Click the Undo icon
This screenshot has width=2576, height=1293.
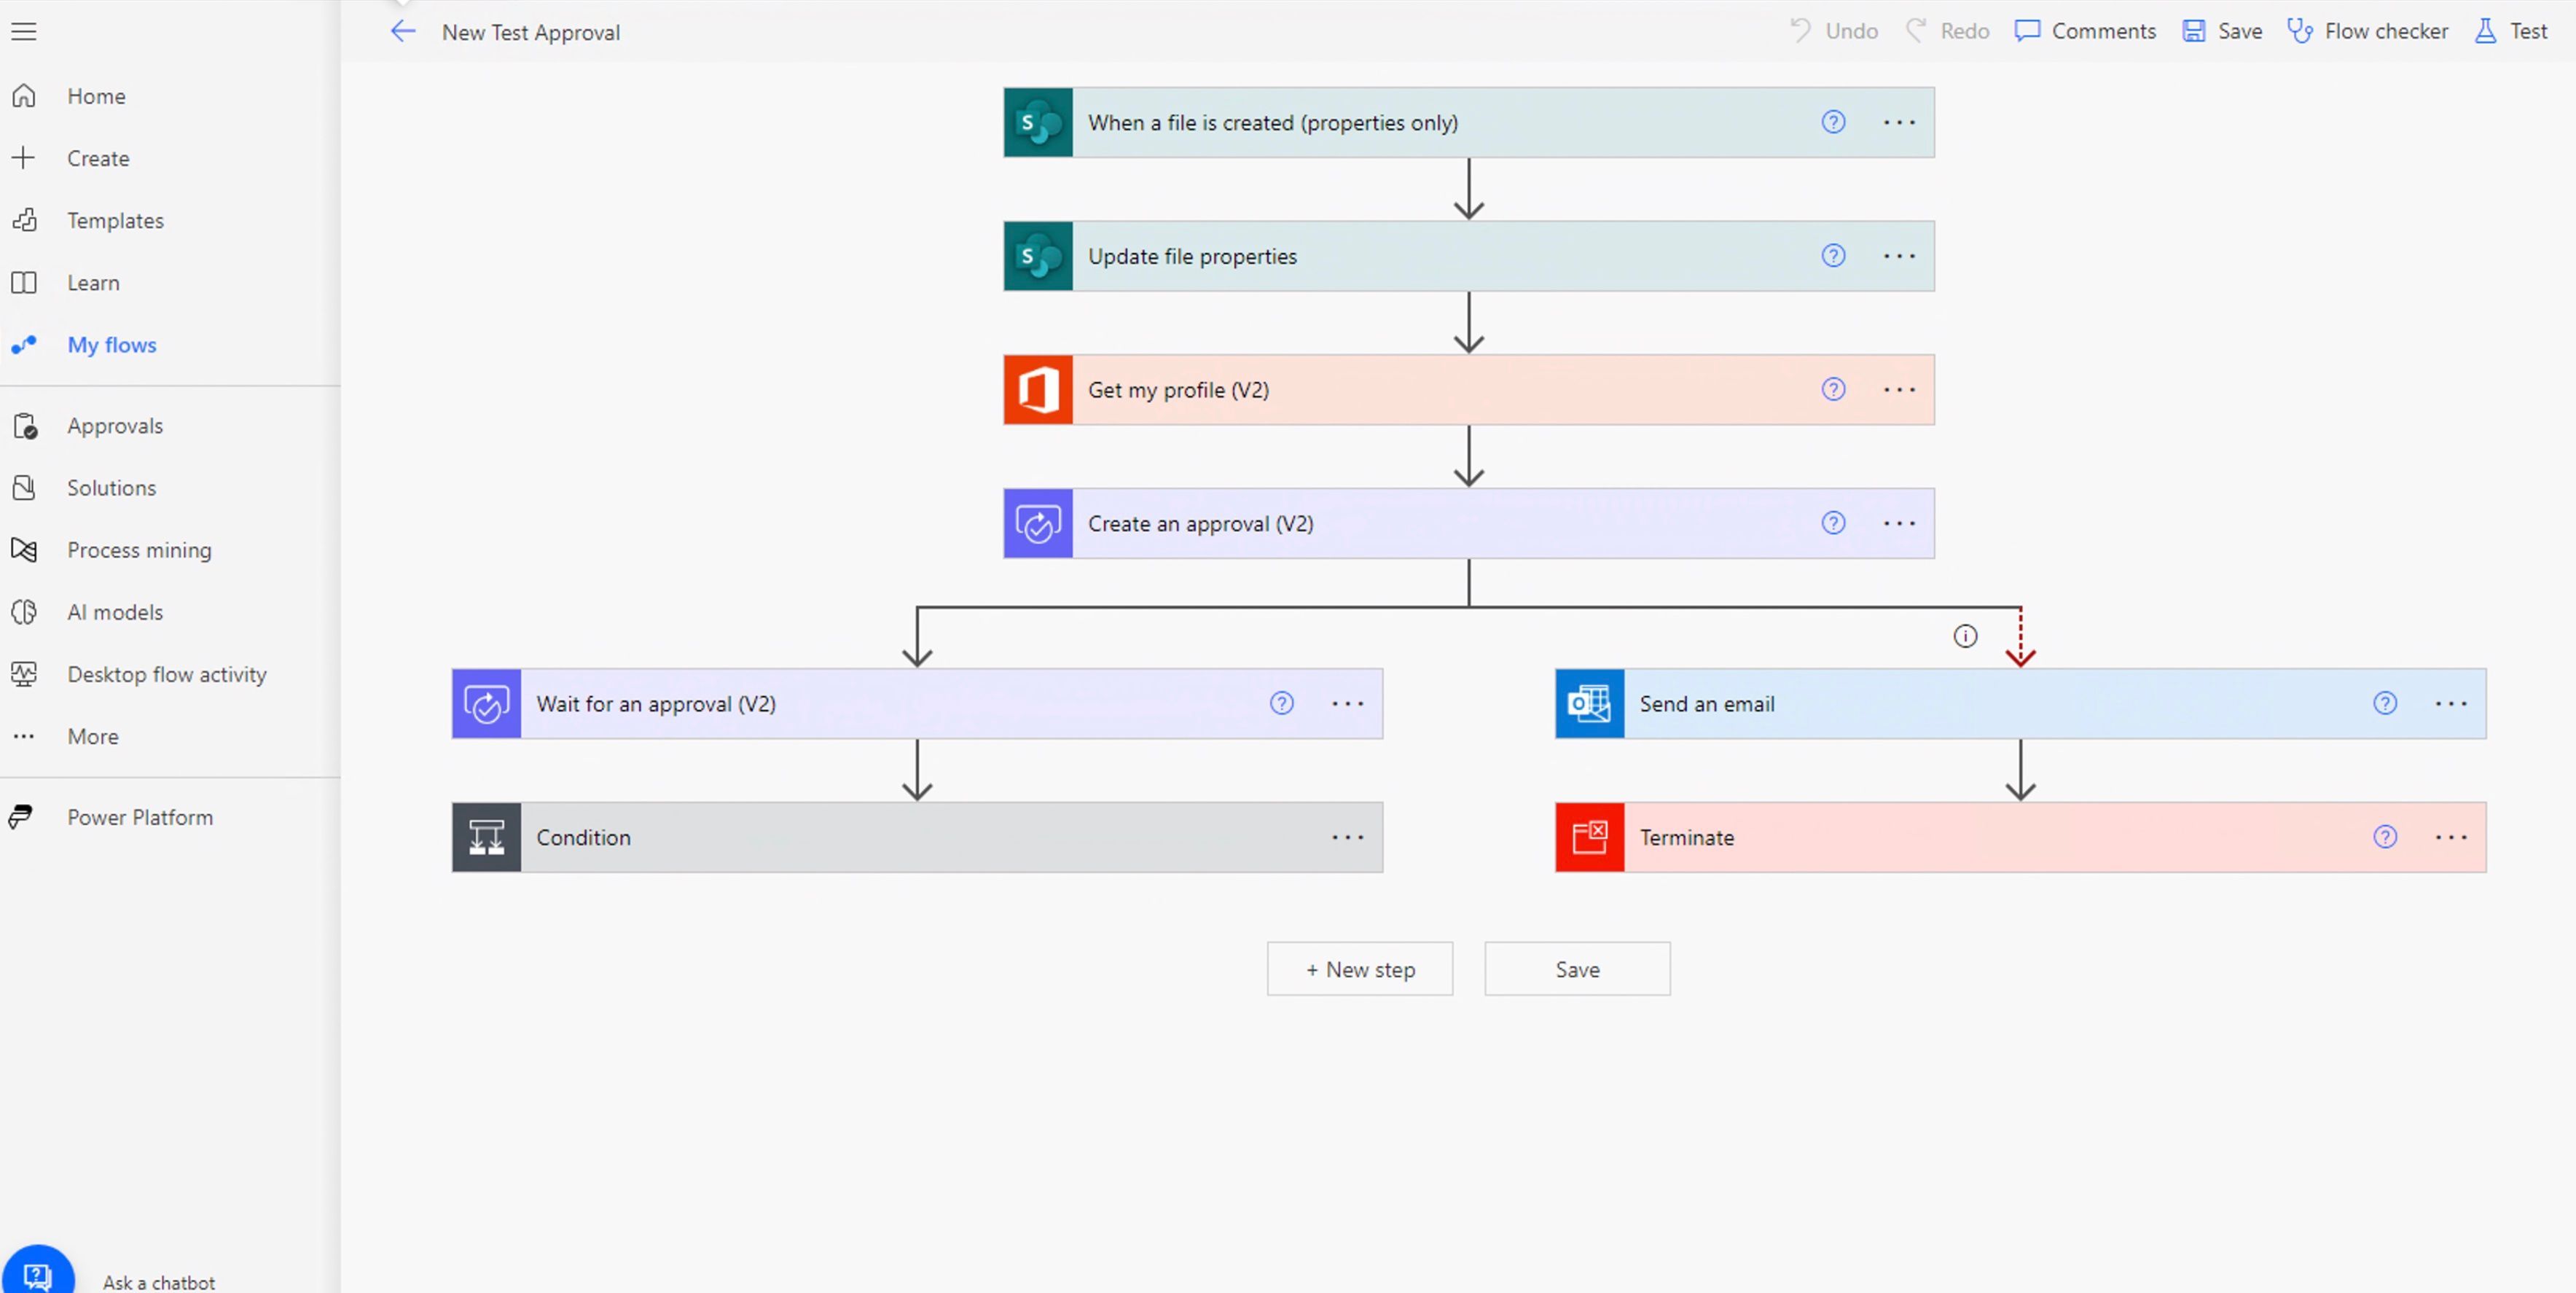point(1800,31)
